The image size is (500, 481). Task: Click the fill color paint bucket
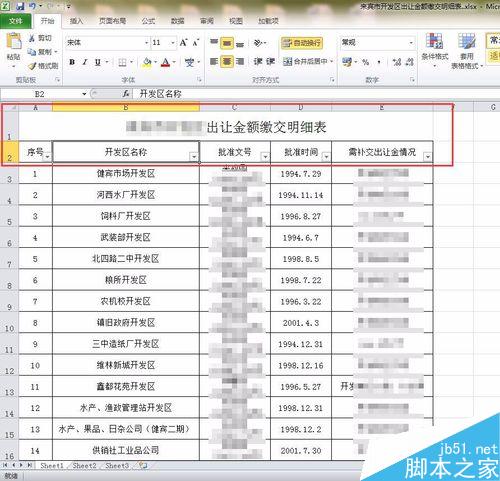coord(147,62)
